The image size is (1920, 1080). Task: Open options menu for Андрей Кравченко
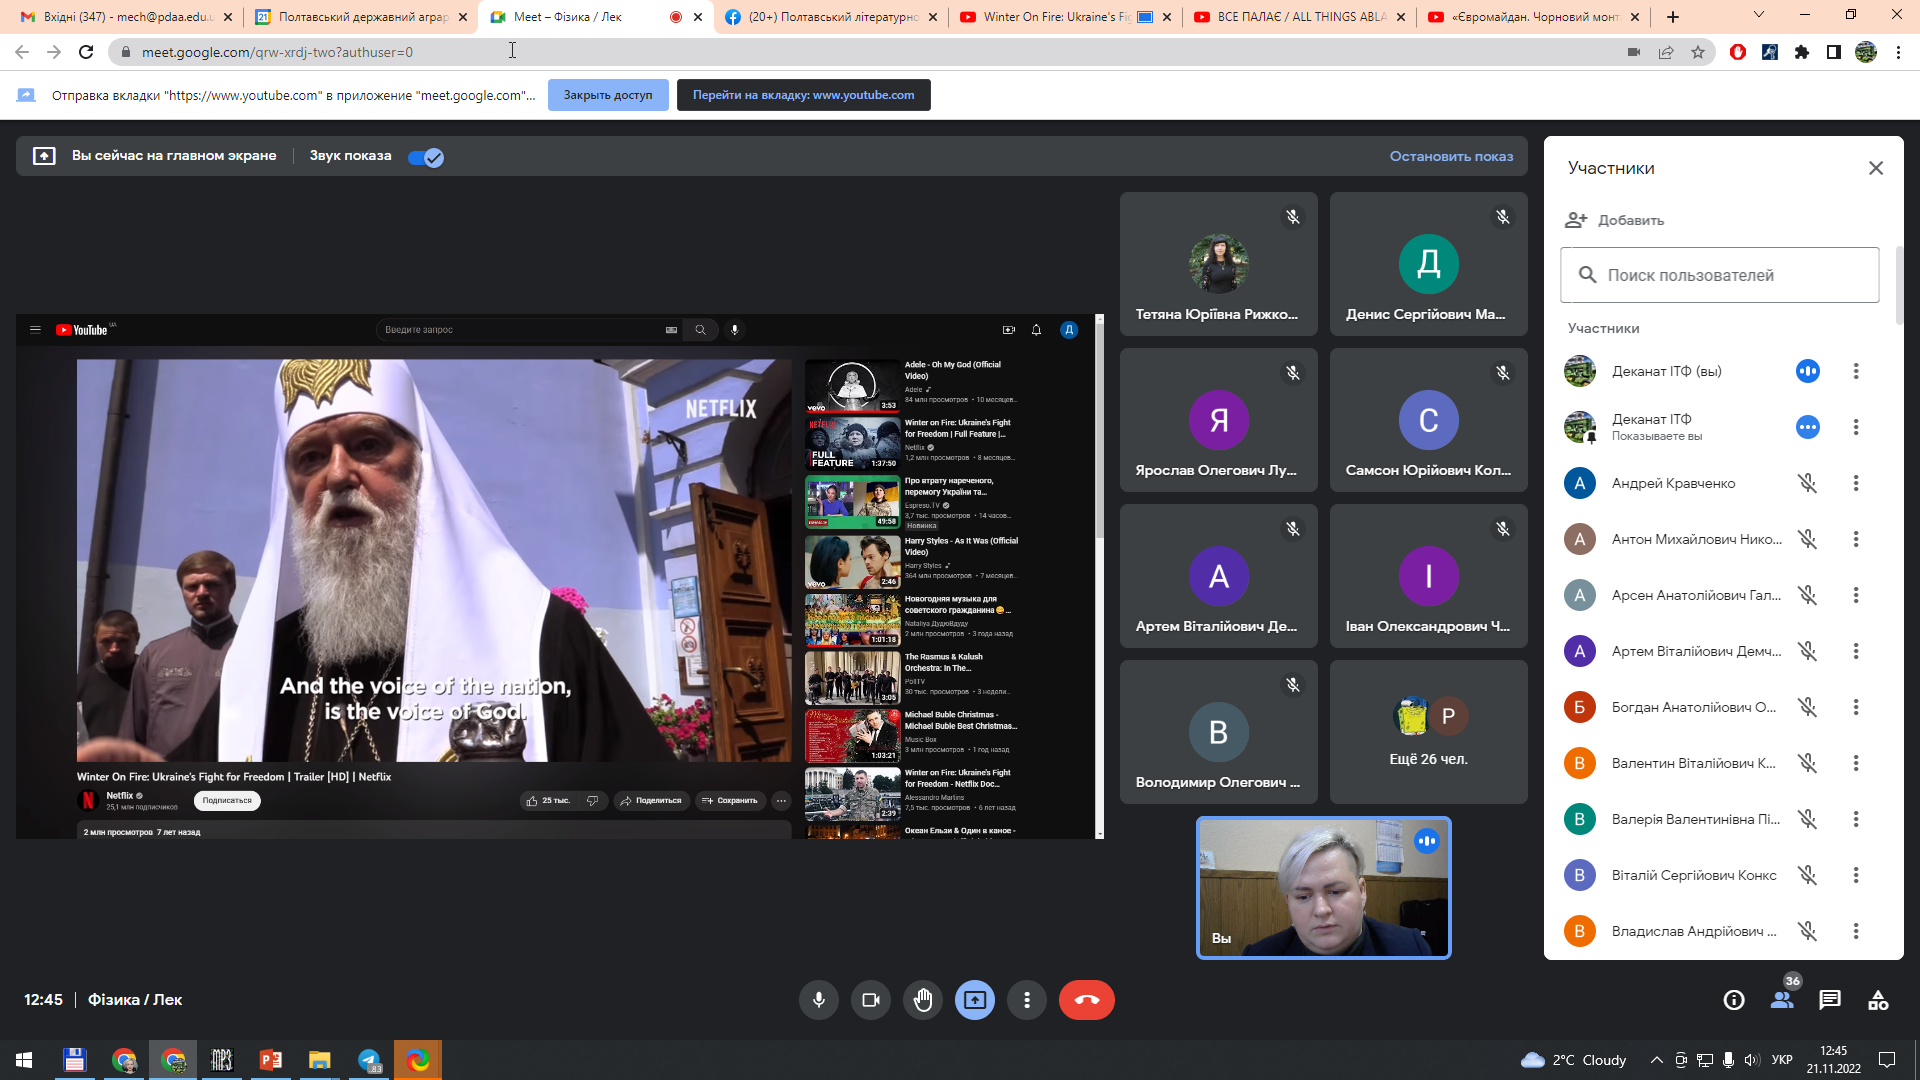coord(1856,483)
